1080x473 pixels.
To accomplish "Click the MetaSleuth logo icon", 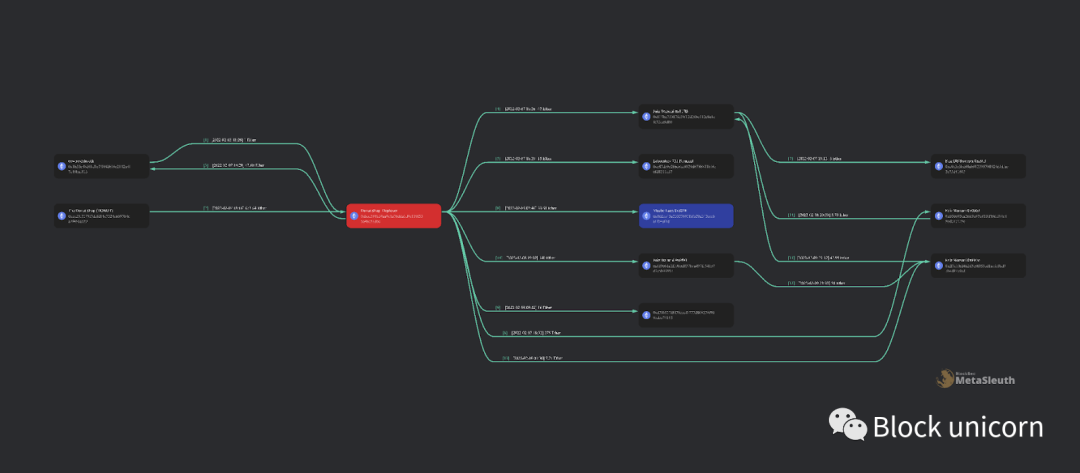I will coord(945,379).
